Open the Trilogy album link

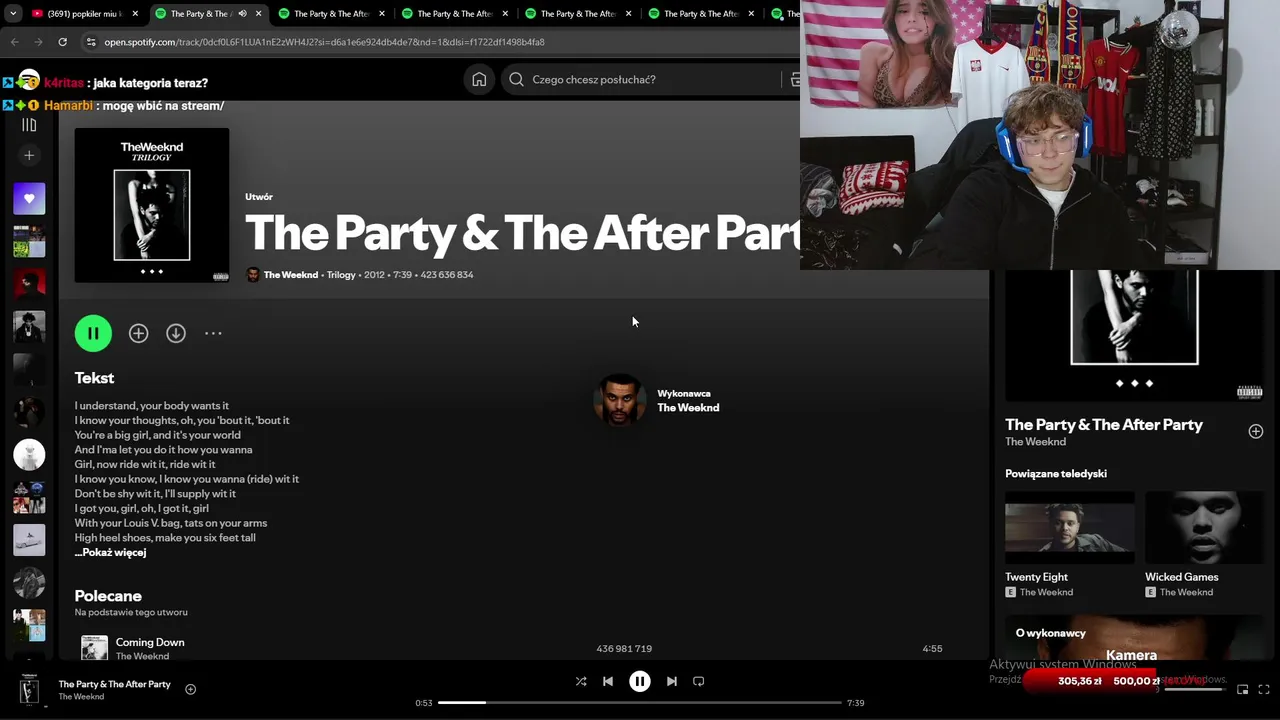click(x=341, y=275)
